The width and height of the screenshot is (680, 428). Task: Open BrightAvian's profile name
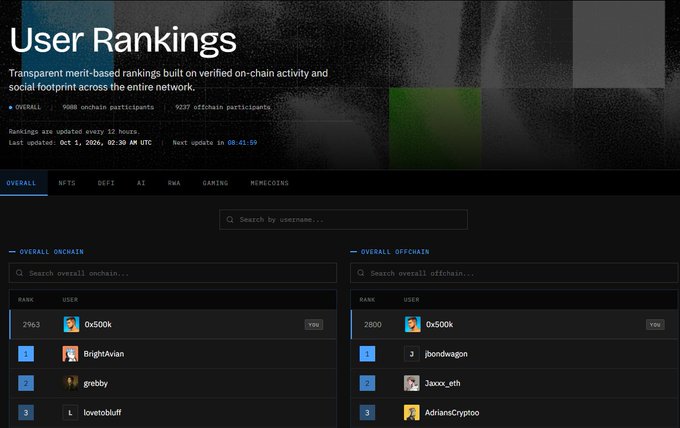[x=104, y=354]
